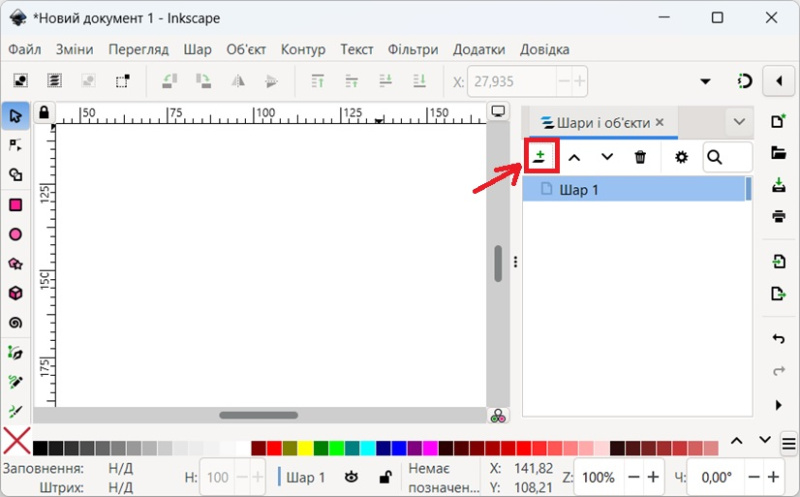Expand the Шари і об'єкти panel dropdown chevron

coord(740,122)
